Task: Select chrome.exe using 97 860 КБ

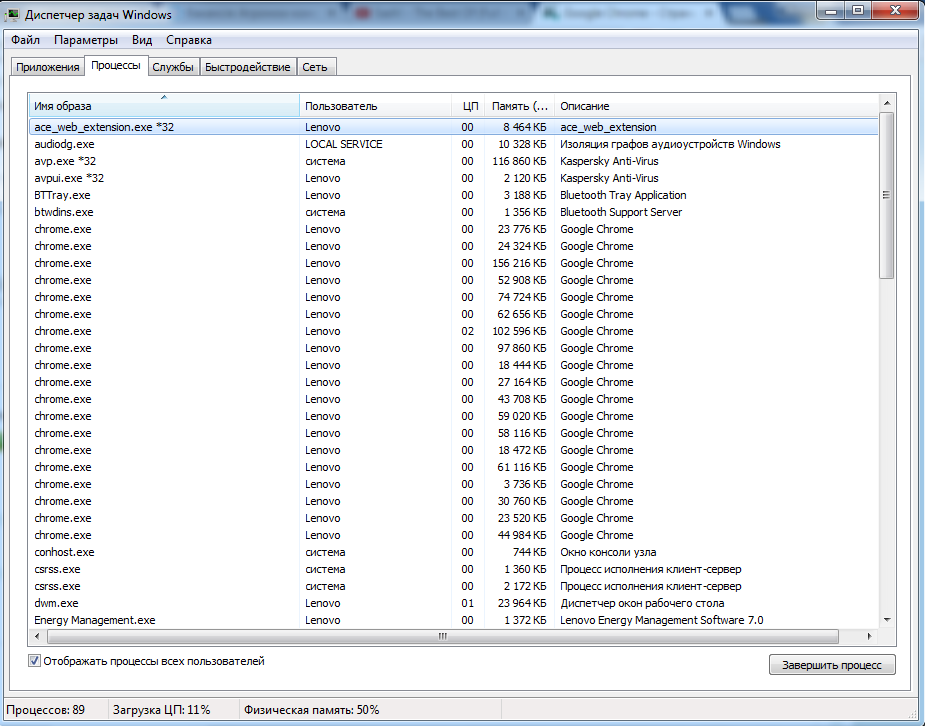Action: [x=453, y=348]
